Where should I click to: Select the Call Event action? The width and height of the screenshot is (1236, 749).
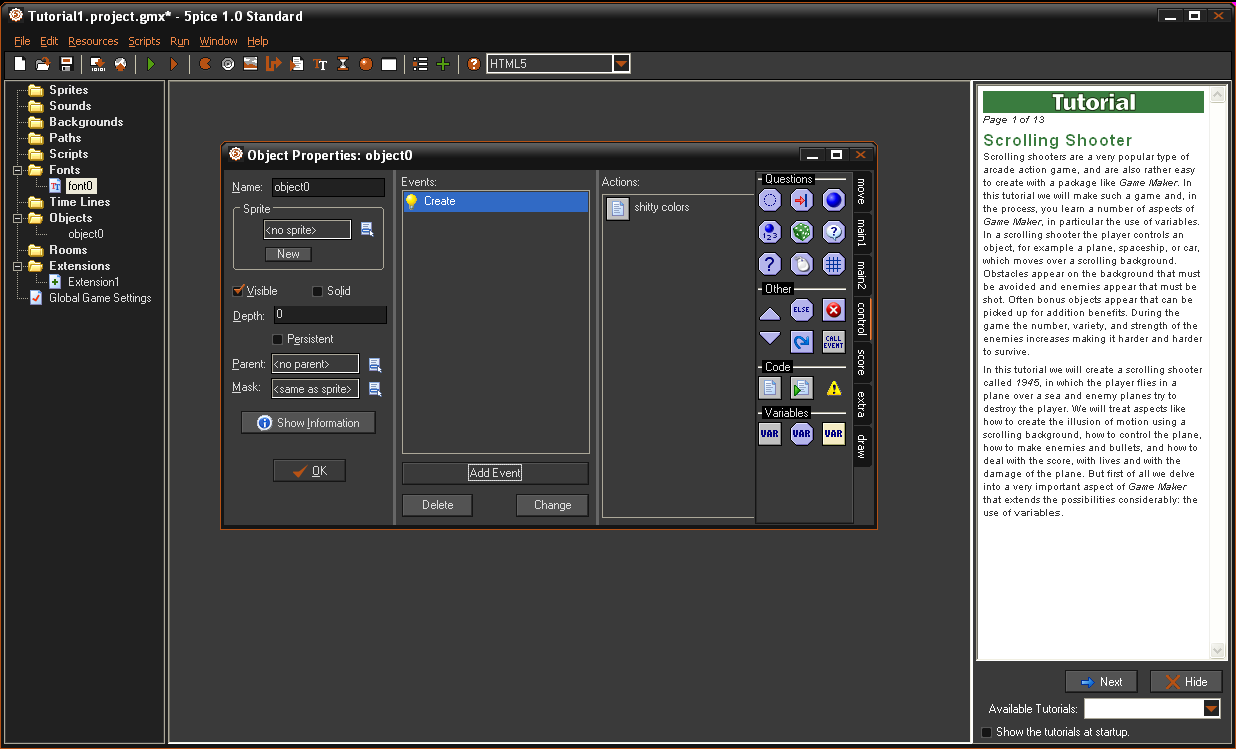tap(833, 341)
